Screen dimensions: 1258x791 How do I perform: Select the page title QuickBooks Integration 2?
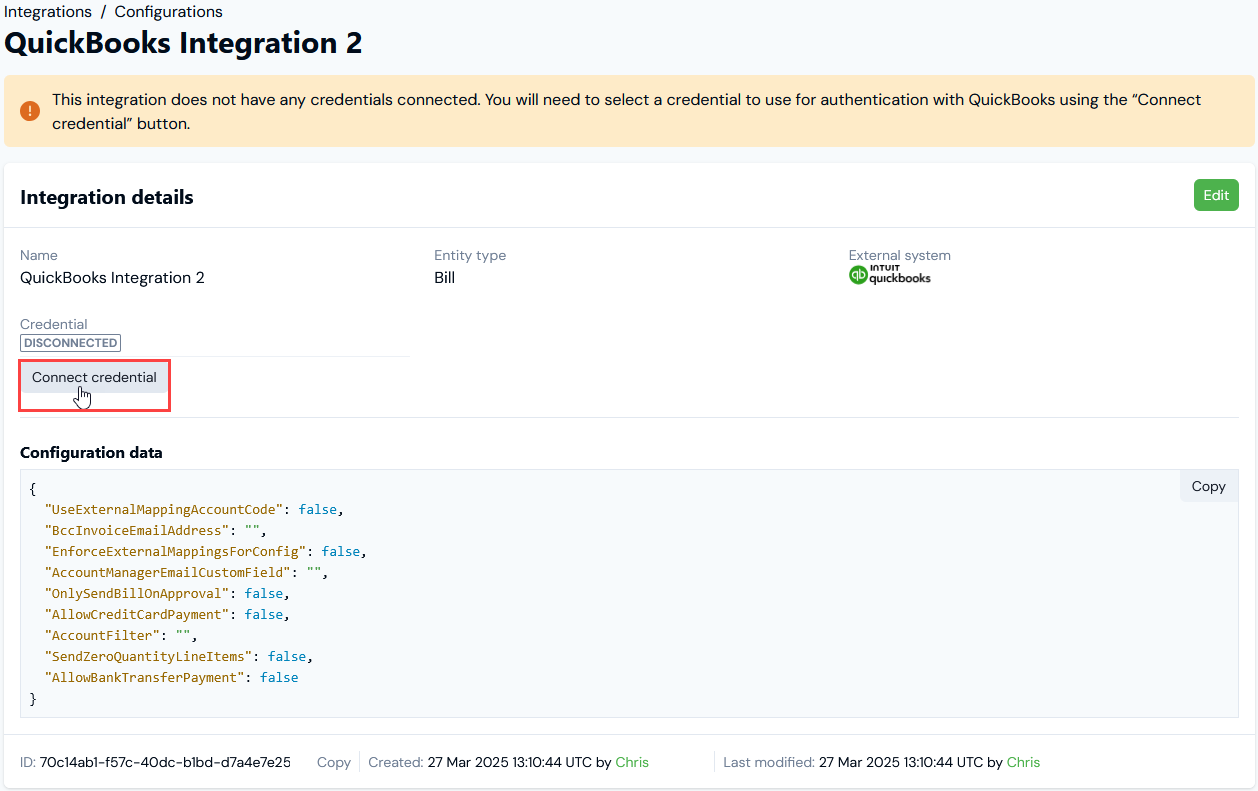coord(184,44)
